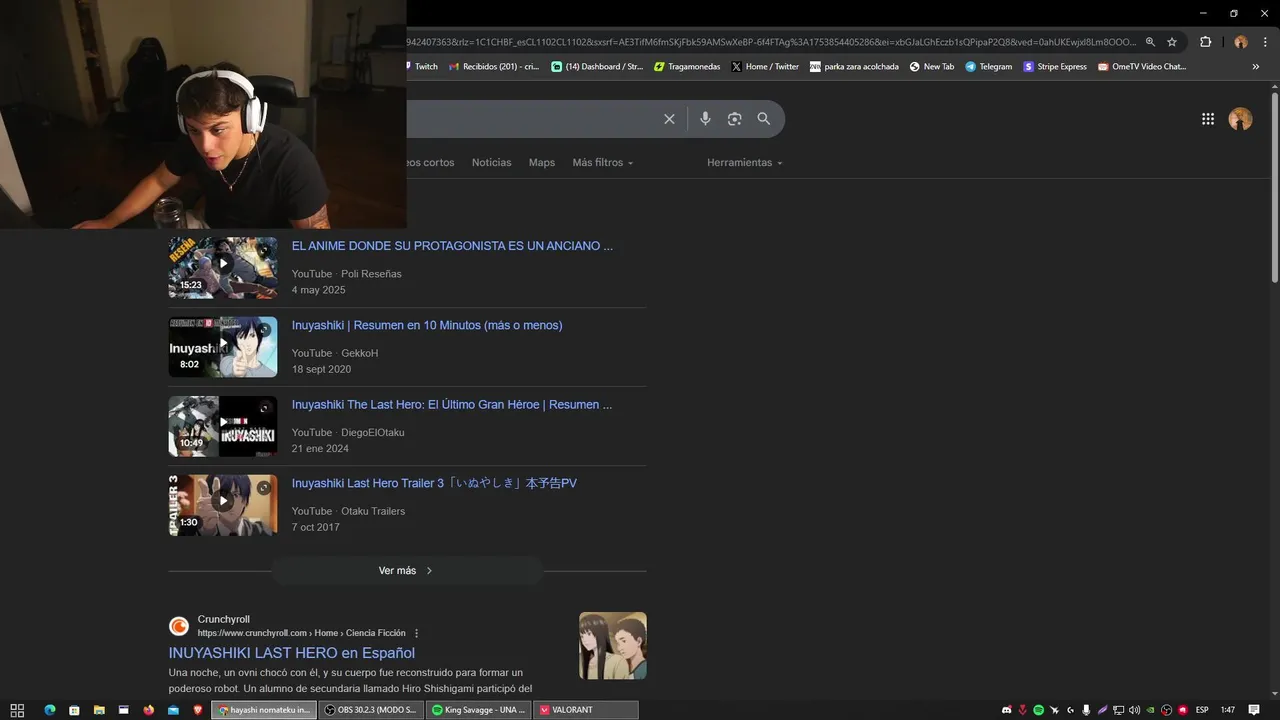The width and height of the screenshot is (1280, 720).
Task: Open 'EL ANIME DONDE SU PROTAGONISTA ES UN ANCIANO' result
Action: [452, 246]
